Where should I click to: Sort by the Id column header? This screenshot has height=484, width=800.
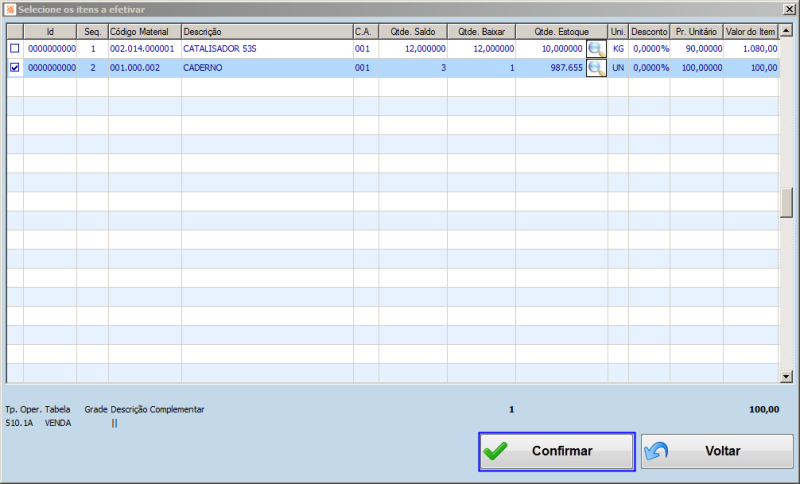pos(50,32)
